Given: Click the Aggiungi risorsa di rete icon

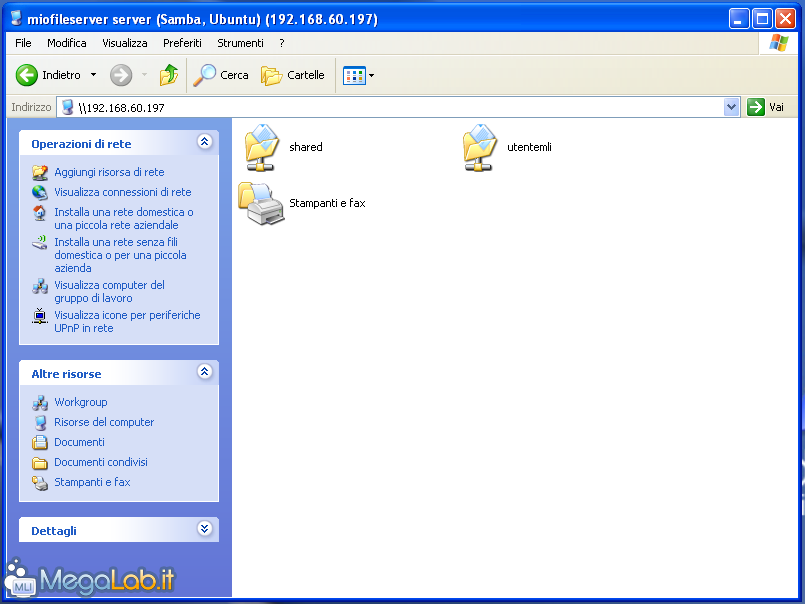Looking at the screenshot, I should [x=40, y=173].
